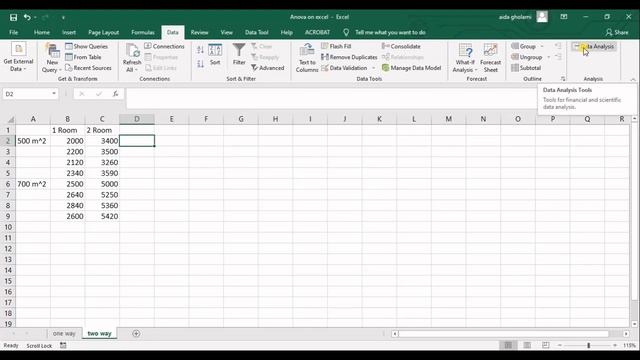Open Get External Data

(18, 57)
